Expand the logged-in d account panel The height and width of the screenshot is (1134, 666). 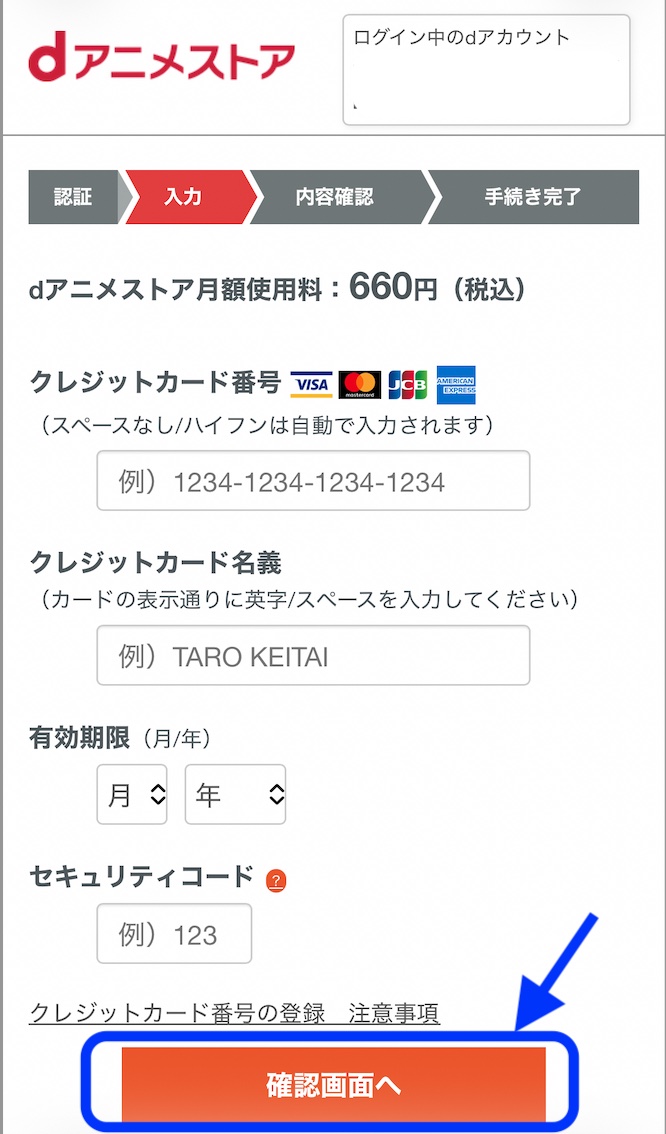[x=486, y=68]
